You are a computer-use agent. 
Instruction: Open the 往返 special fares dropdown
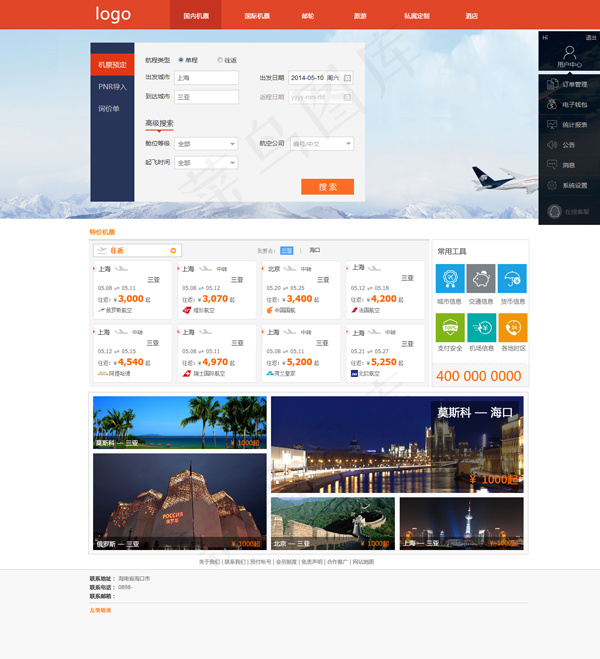pyautogui.click(x=137, y=250)
